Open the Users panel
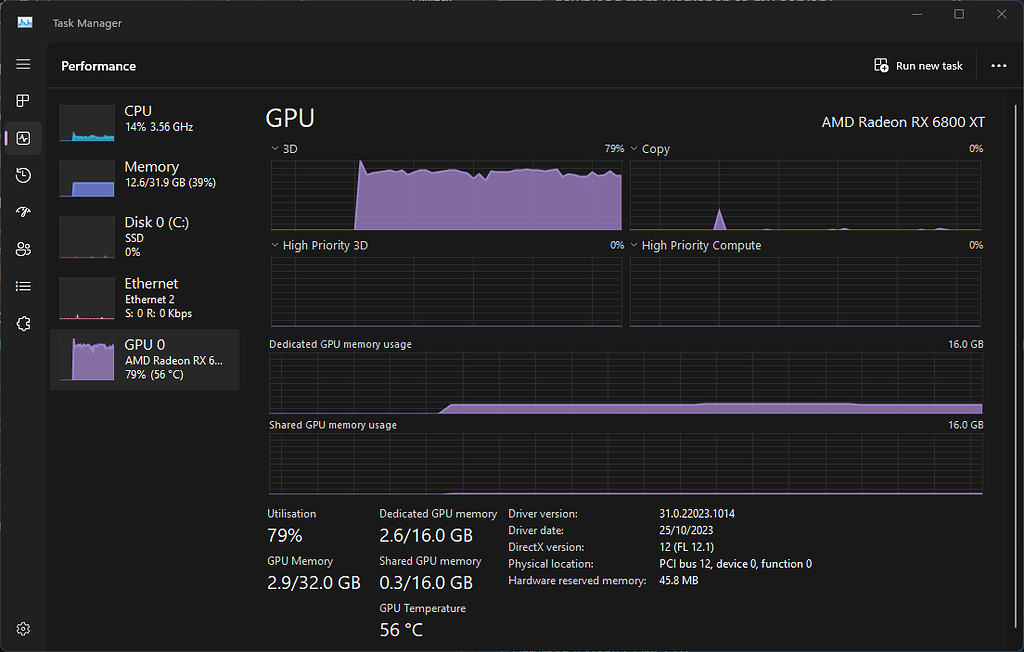 click(x=23, y=249)
